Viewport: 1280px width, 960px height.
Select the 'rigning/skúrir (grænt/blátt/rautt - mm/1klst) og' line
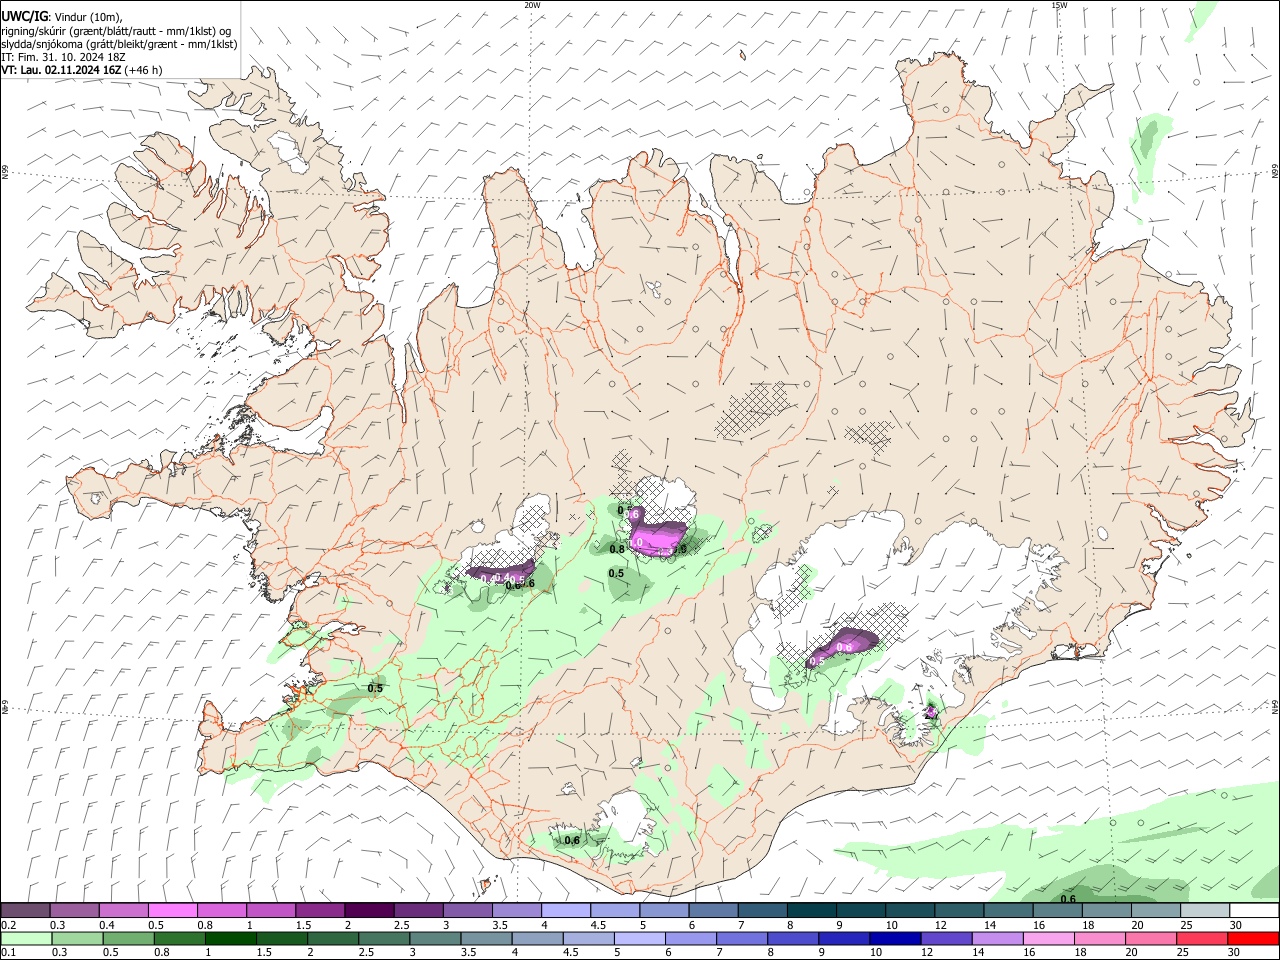116,31
